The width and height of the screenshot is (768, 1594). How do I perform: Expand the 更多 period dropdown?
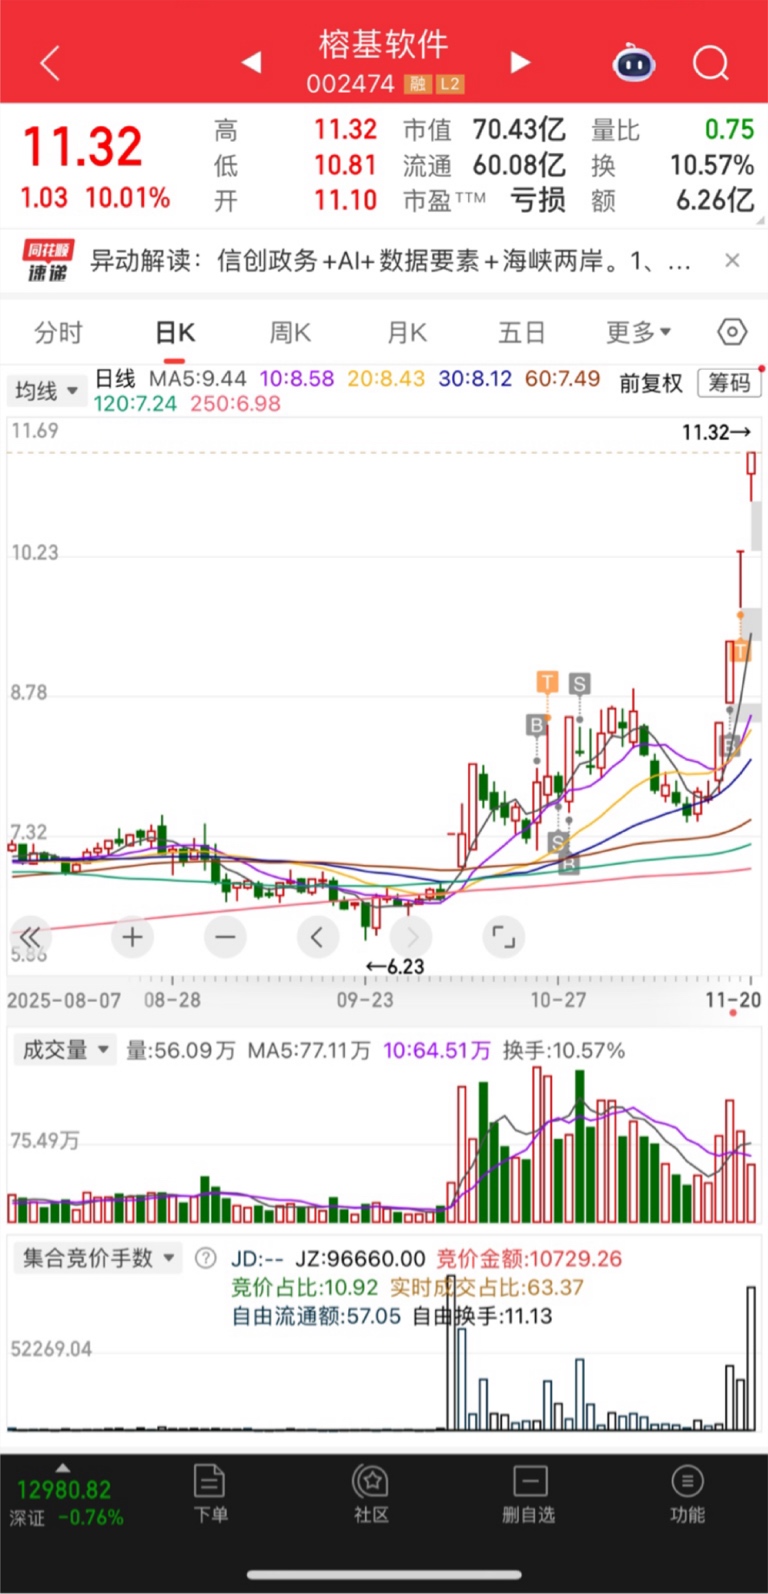pyautogui.click(x=638, y=333)
